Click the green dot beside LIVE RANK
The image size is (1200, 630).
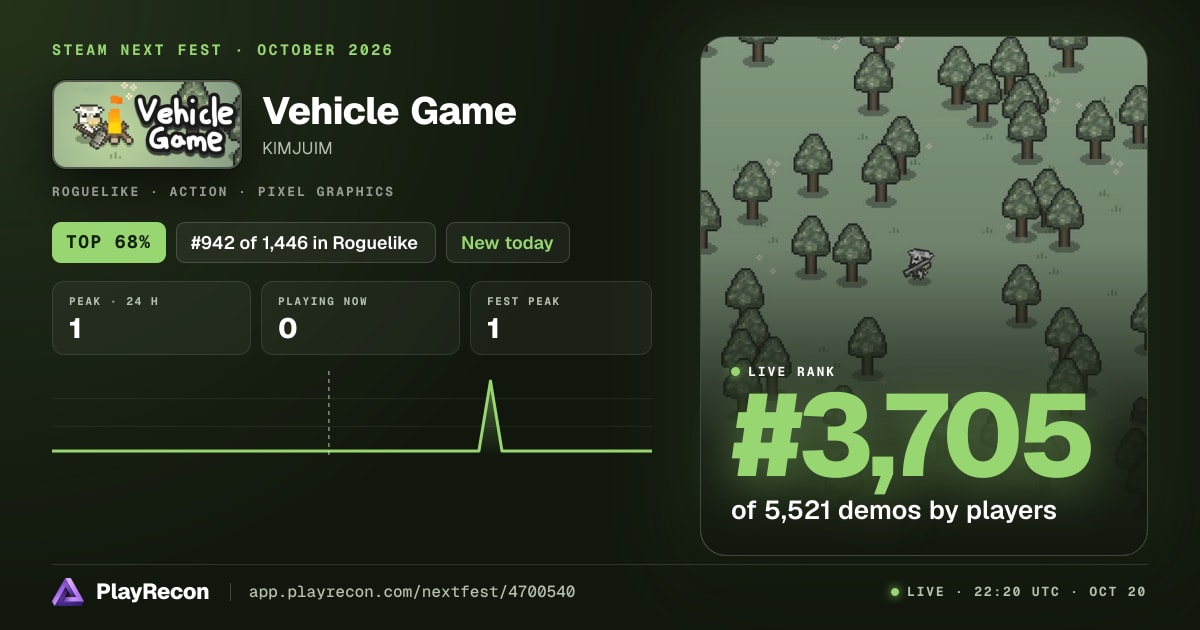click(736, 371)
